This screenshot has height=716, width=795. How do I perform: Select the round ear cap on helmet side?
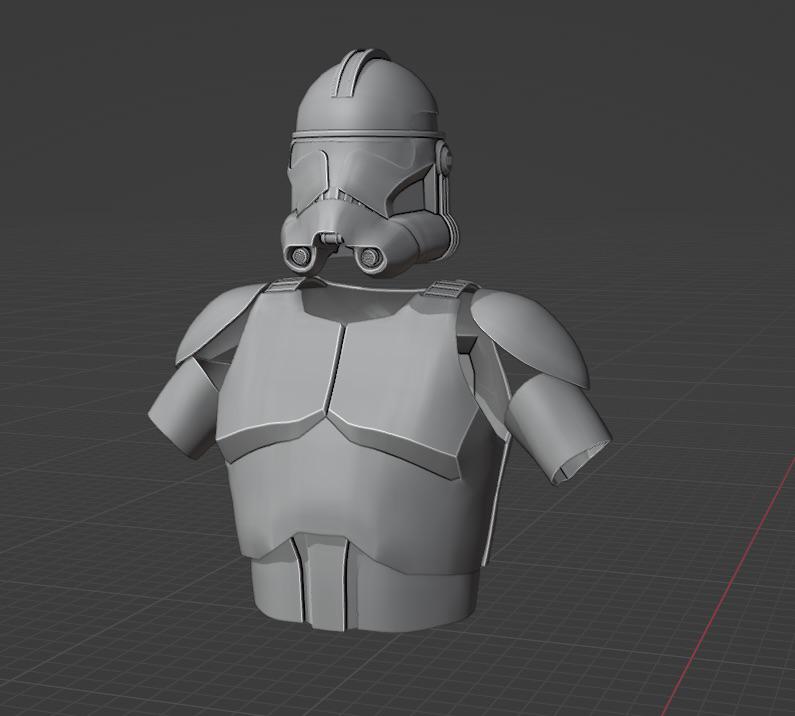pyautogui.click(x=445, y=157)
